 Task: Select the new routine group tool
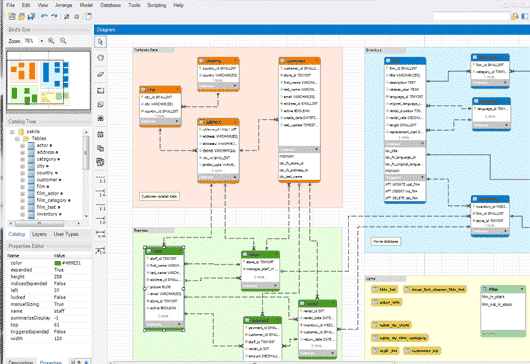click(x=100, y=162)
